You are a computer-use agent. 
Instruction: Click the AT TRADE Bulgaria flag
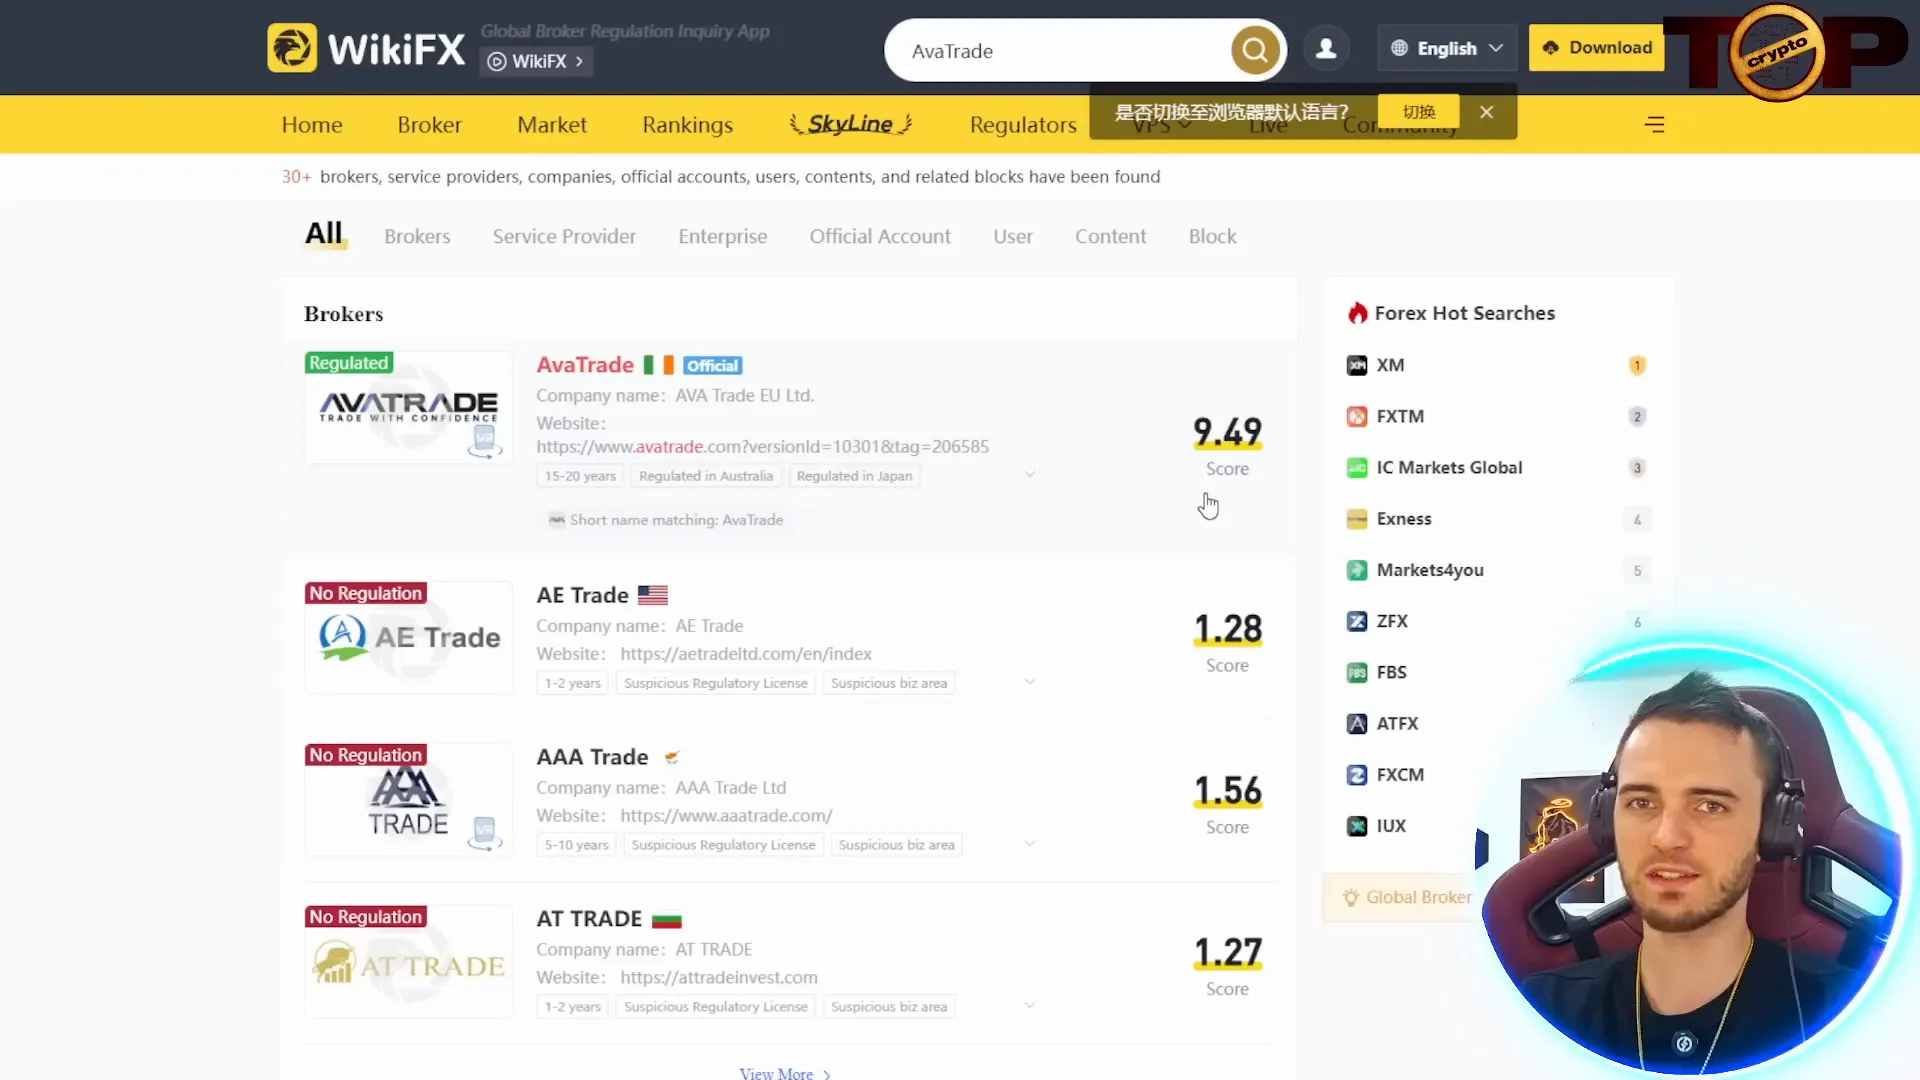[x=667, y=920]
